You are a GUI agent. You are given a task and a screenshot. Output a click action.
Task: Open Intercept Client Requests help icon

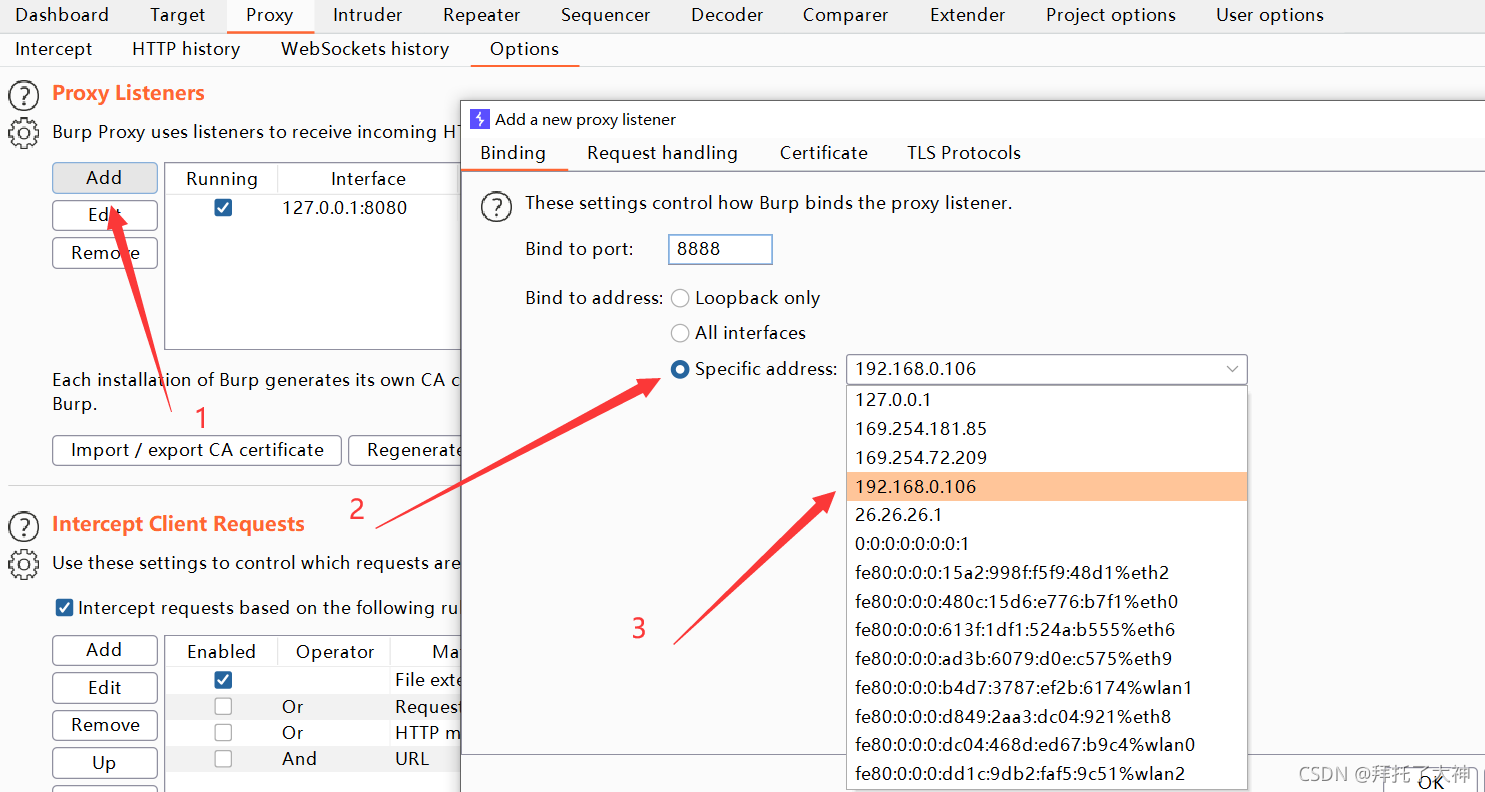point(23,526)
